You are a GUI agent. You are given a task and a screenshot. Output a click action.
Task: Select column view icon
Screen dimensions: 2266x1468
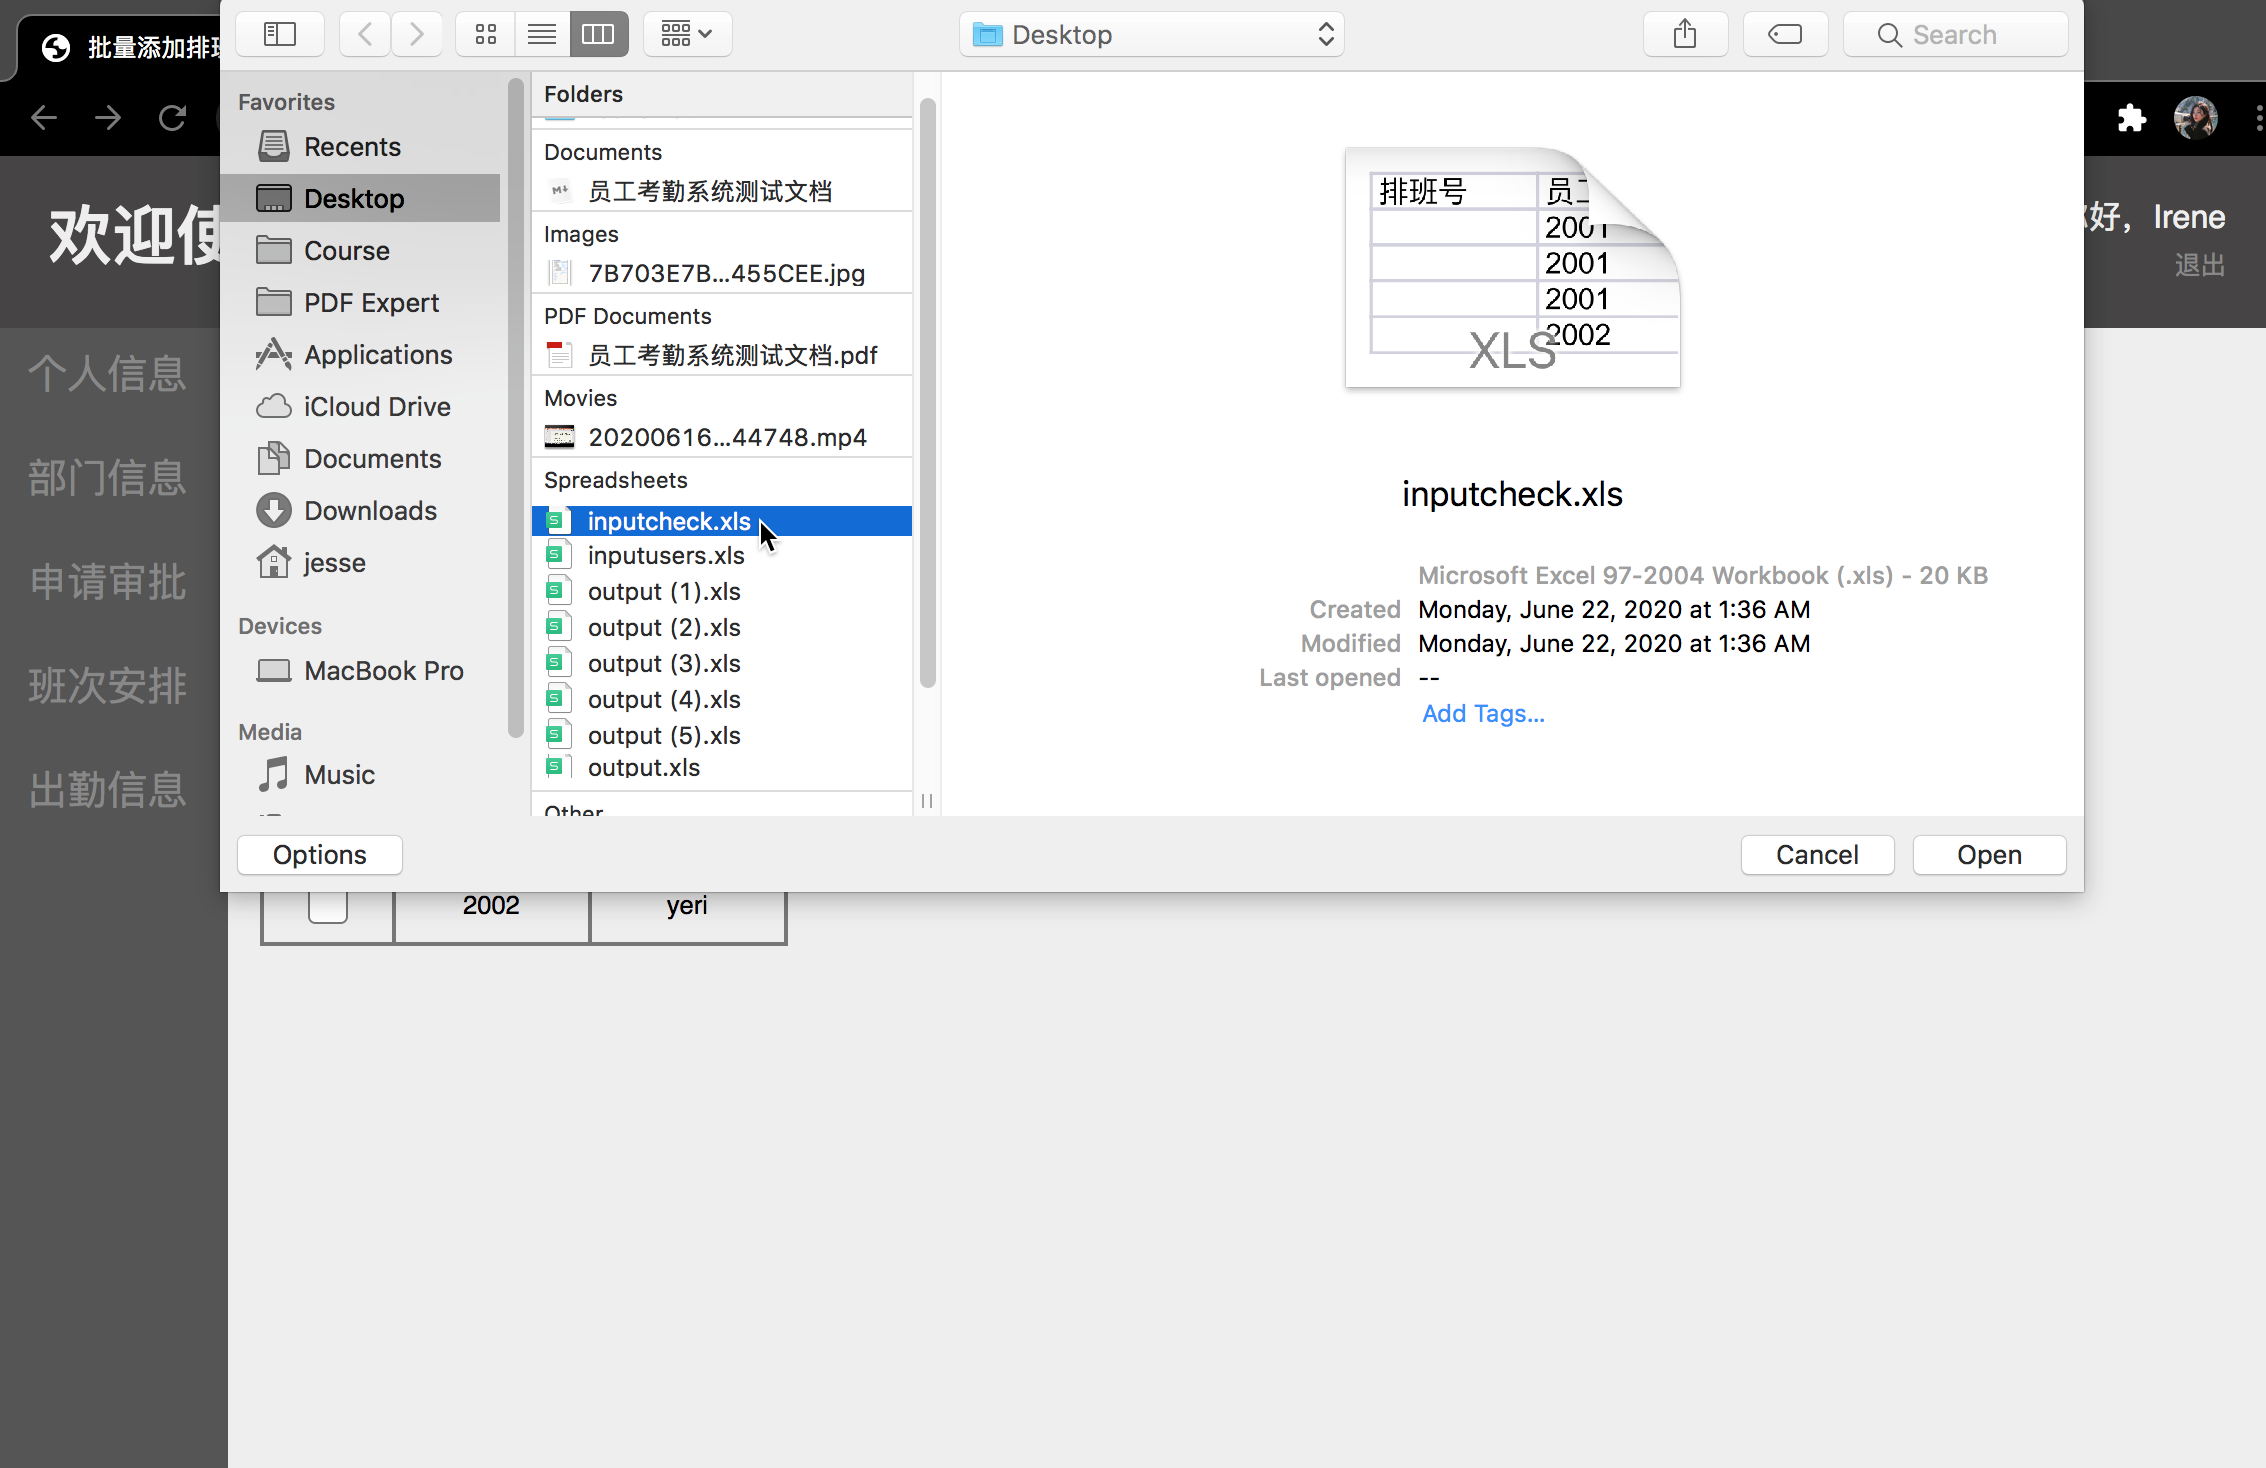[x=598, y=35]
